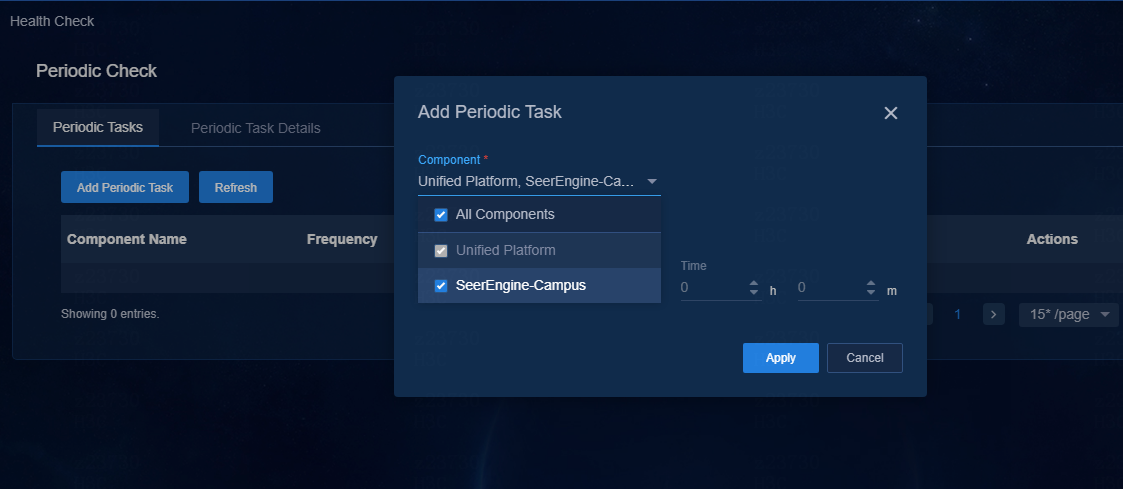The image size is (1123, 489).
Task: Close the Add Periodic Task dialog
Action: (x=890, y=113)
